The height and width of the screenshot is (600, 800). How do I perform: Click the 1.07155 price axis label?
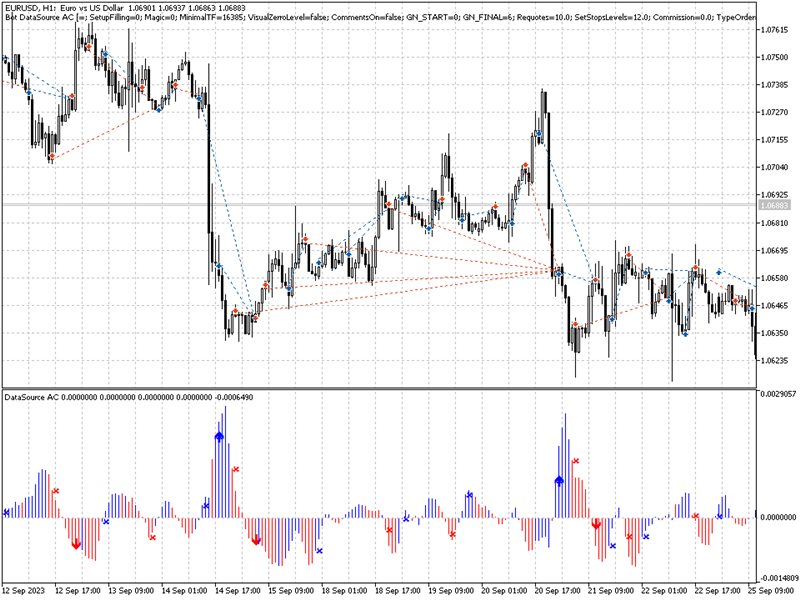[774, 140]
